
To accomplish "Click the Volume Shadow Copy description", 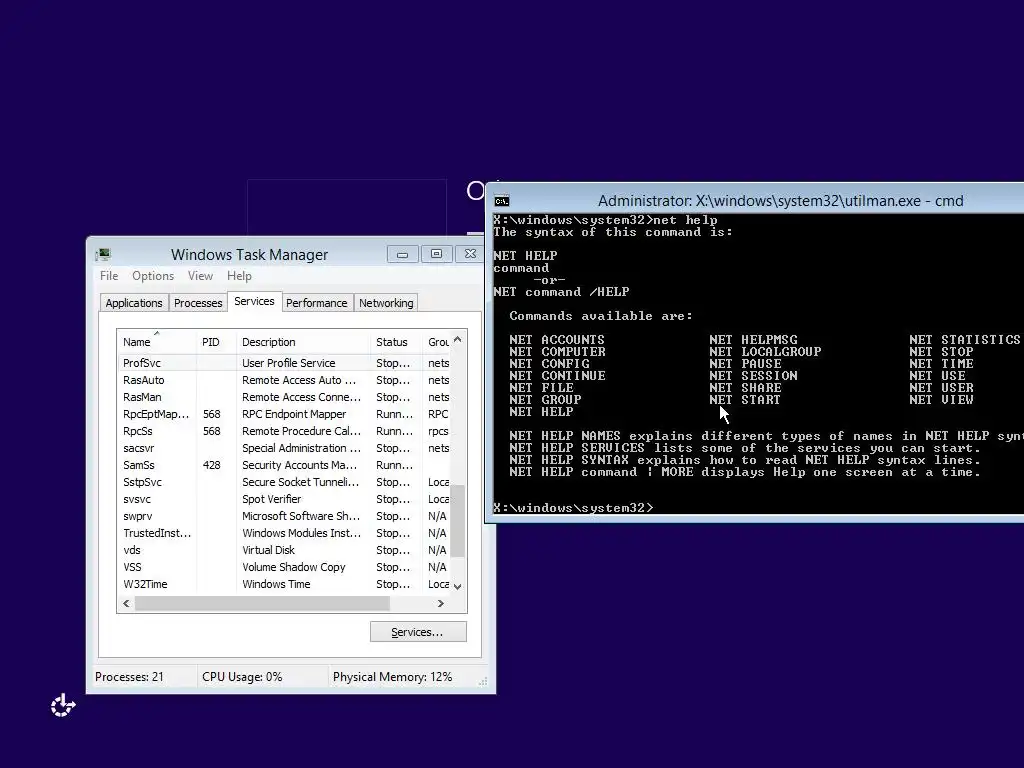I will click(294, 567).
